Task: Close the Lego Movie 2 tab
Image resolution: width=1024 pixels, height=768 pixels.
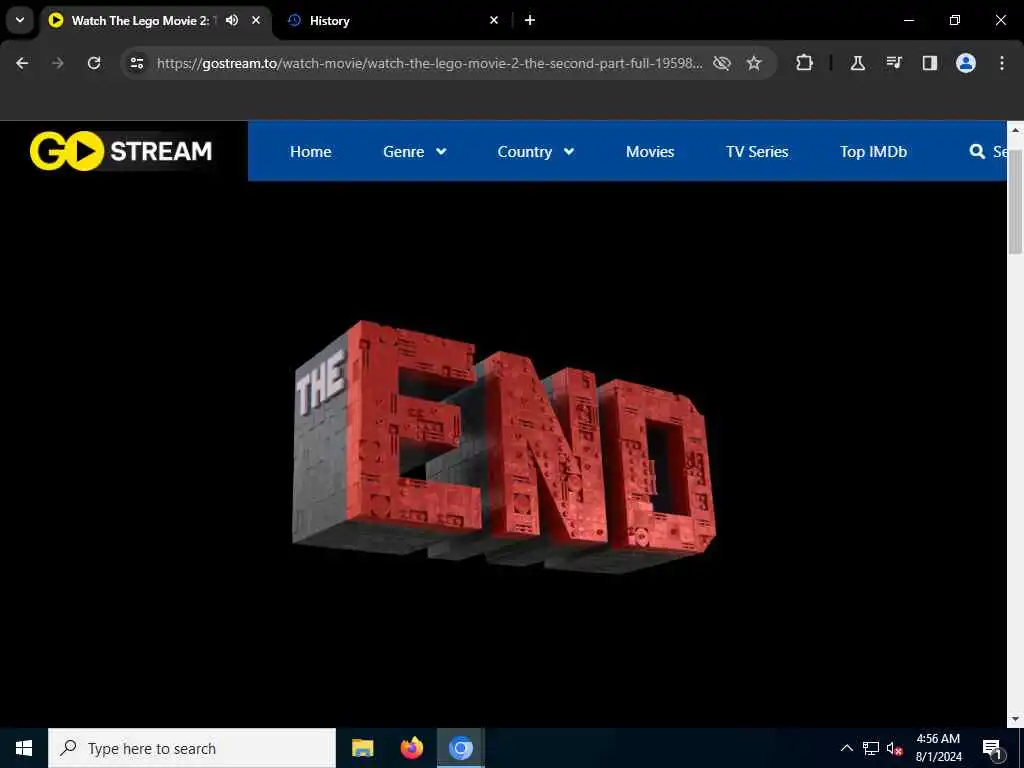Action: click(256, 20)
